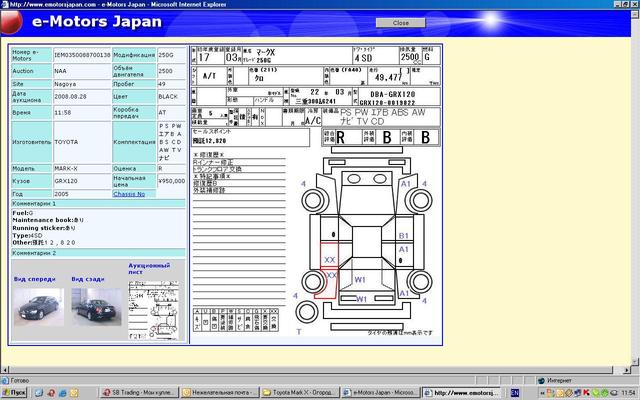Click the Internet Explorer title bar icon
Image resolution: width=640 pixels, height=400 pixels.
(4, 4)
